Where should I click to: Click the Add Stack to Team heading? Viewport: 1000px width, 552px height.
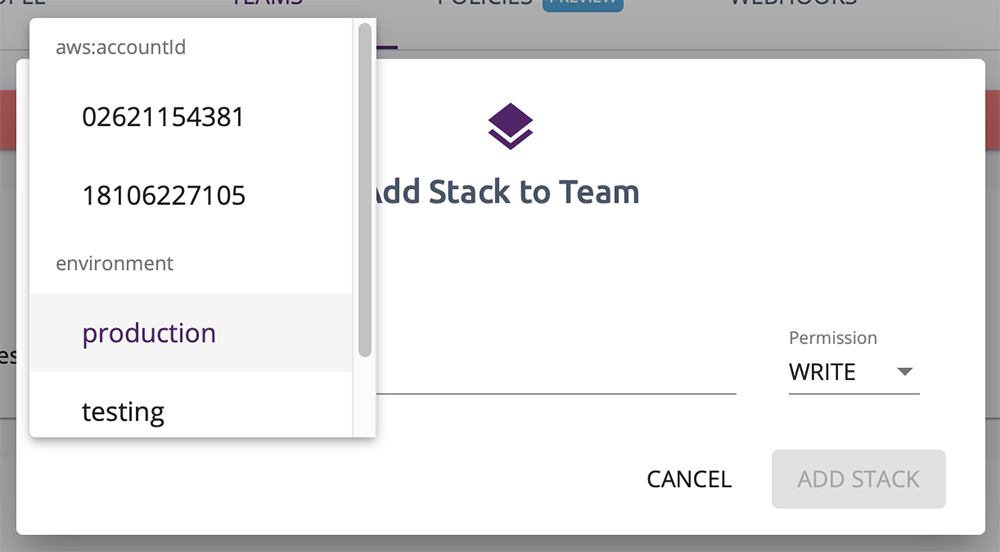coord(505,192)
